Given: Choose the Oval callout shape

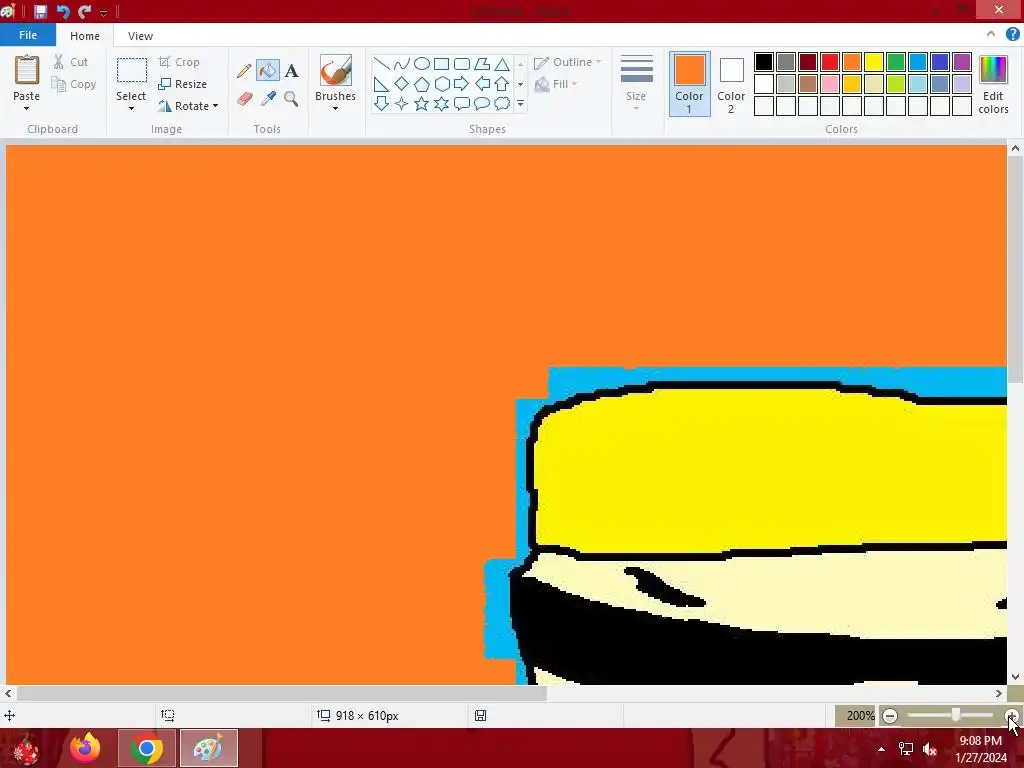Looking at the screenshot, I should (x=482, y=103).
